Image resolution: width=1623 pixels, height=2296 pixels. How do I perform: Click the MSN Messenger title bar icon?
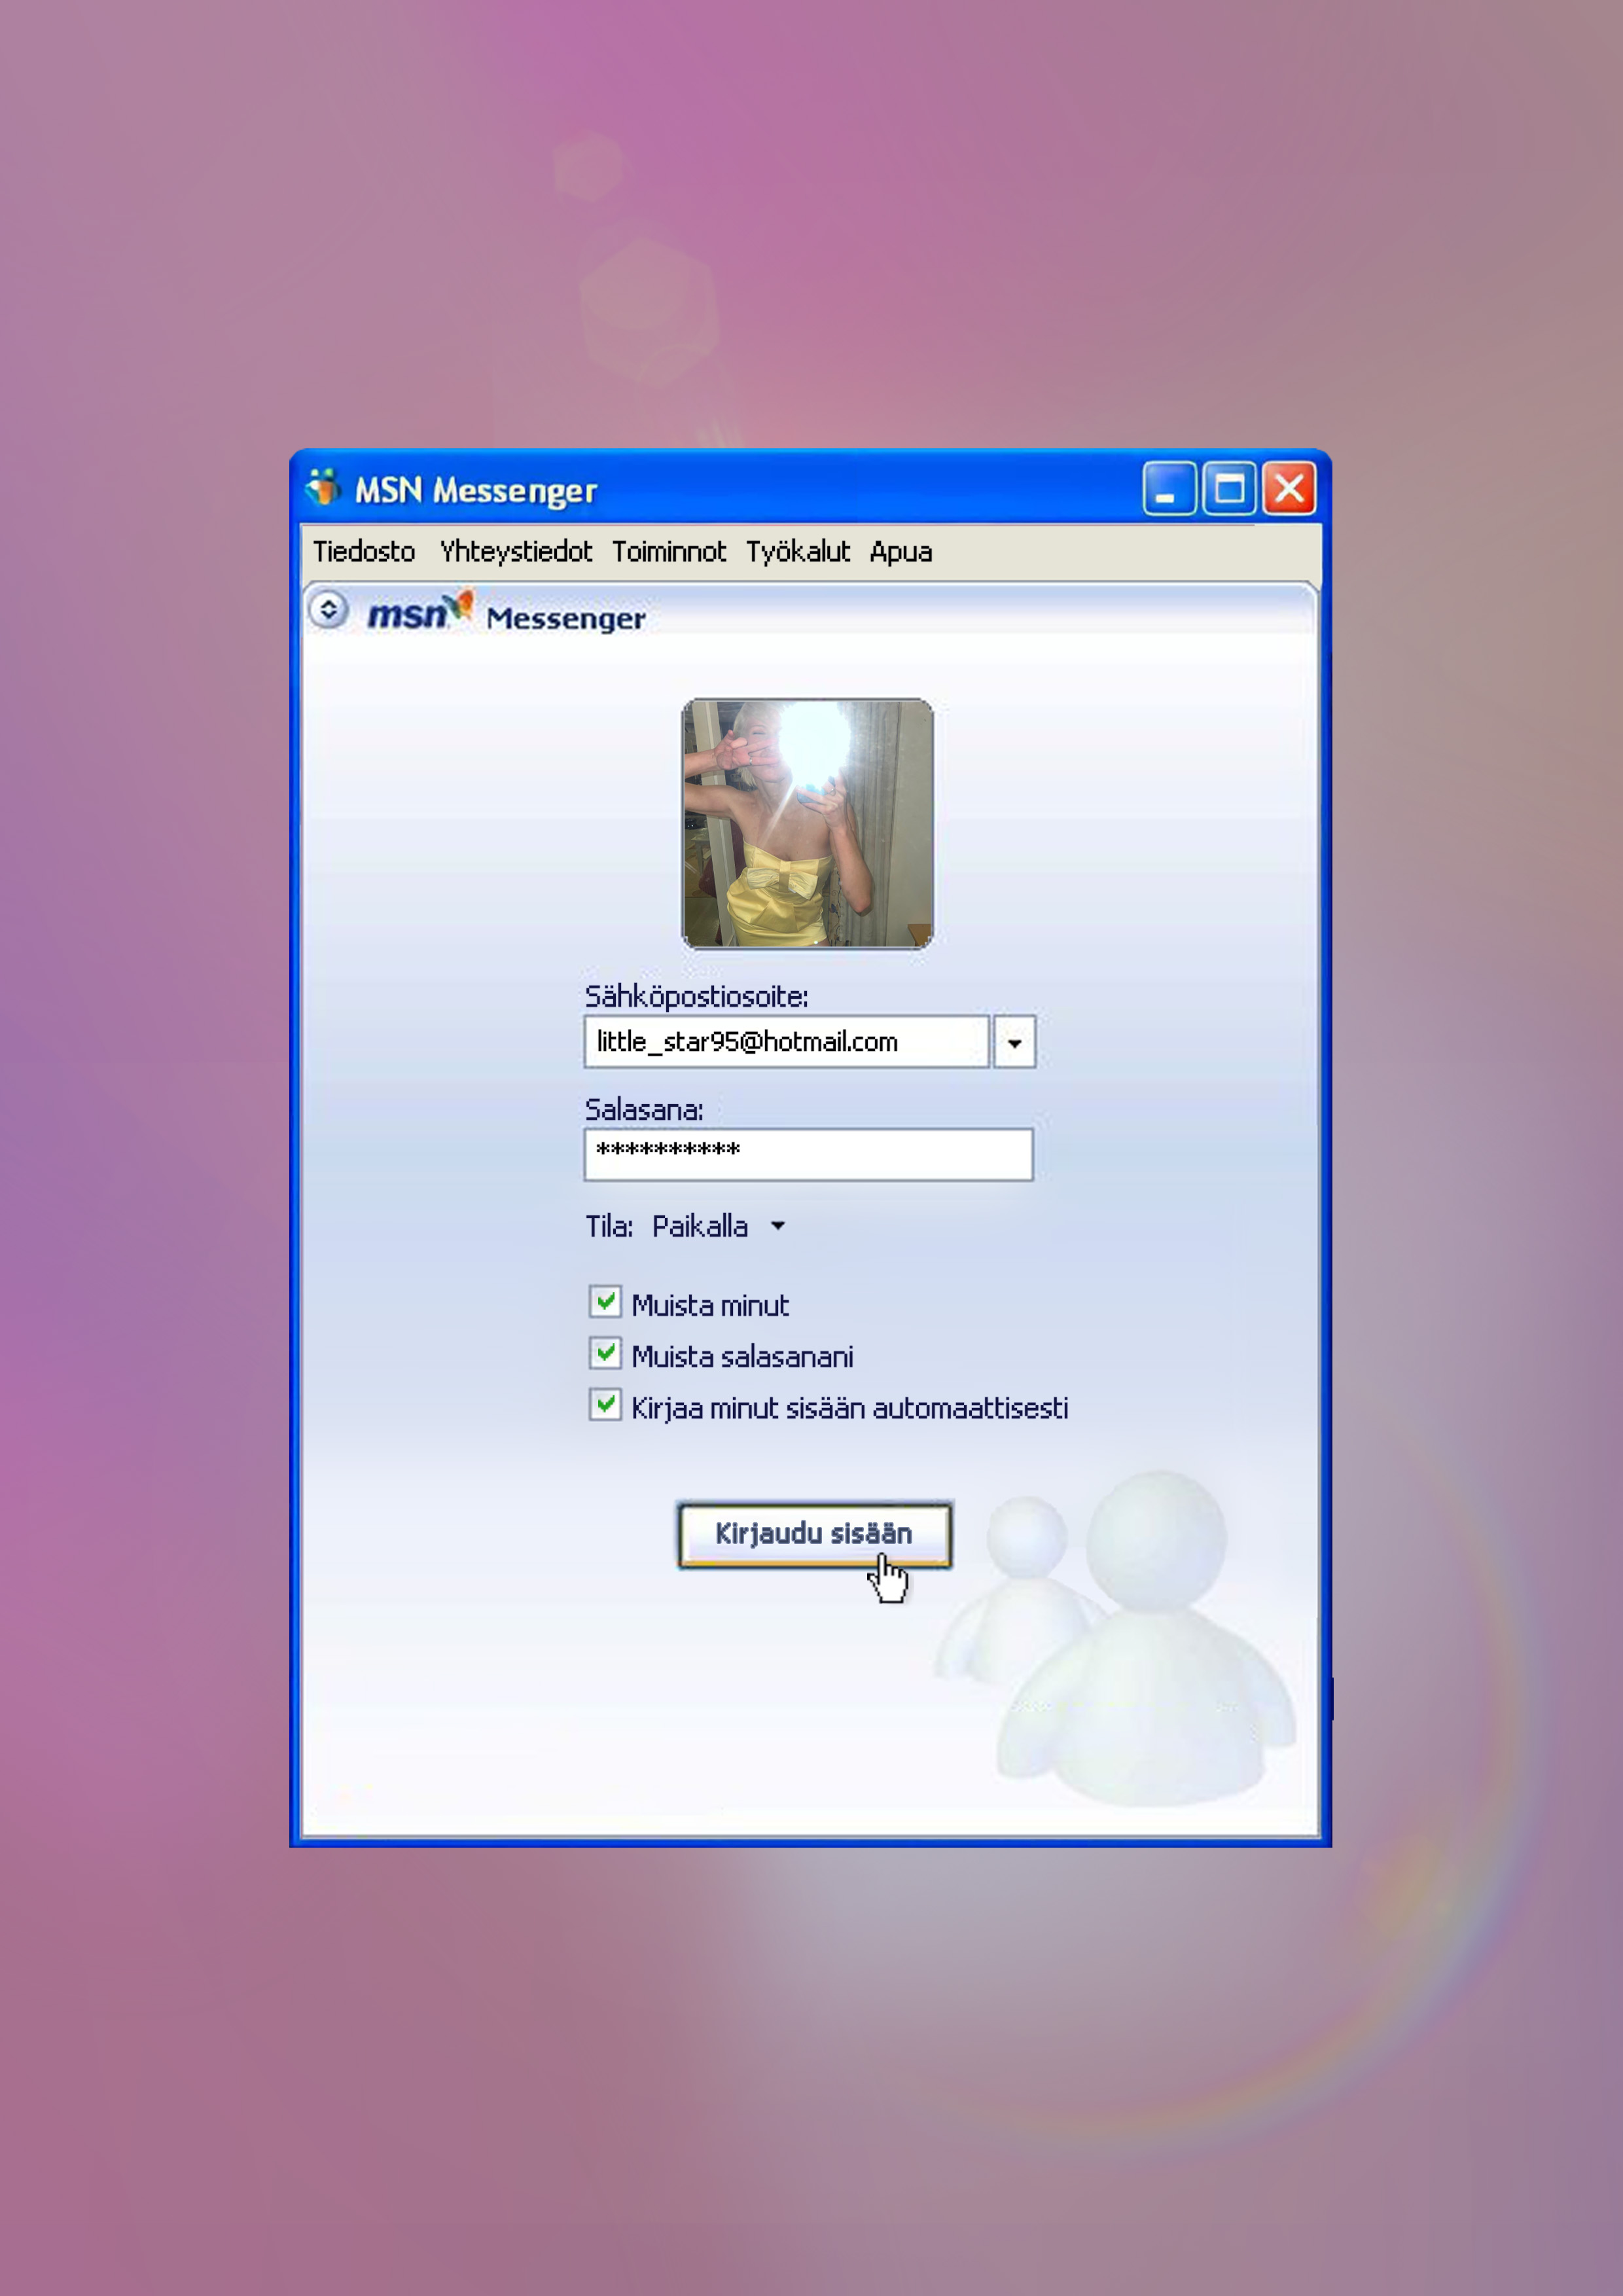[x=323, y=488]
